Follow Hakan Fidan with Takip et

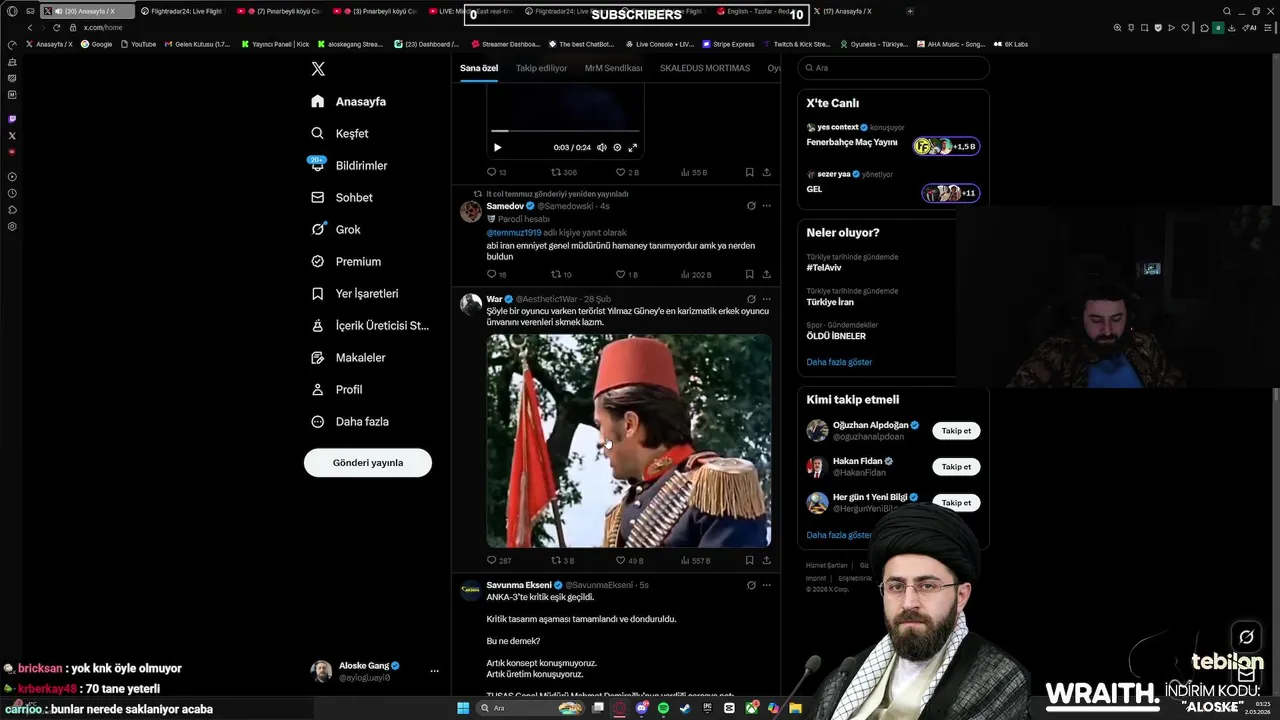[956, 466]
